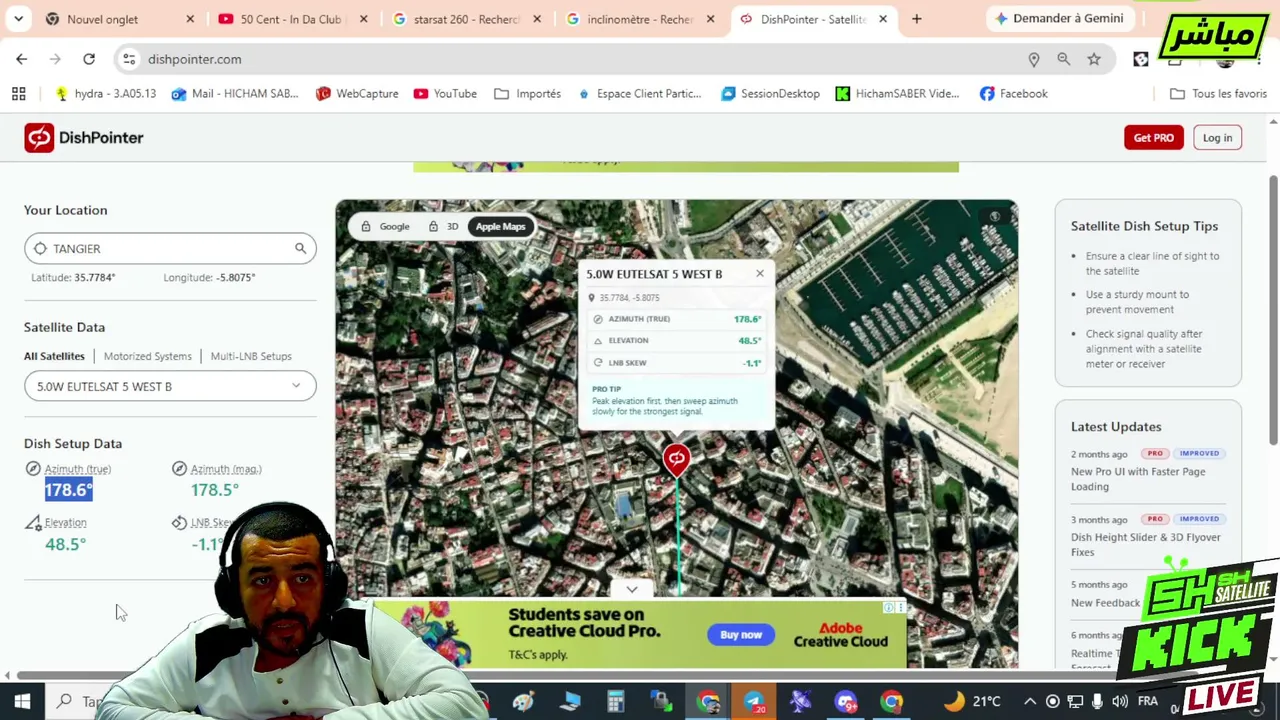Open the tab search dropdown arrow
1280x720 pixels.
tap(18, 19)
